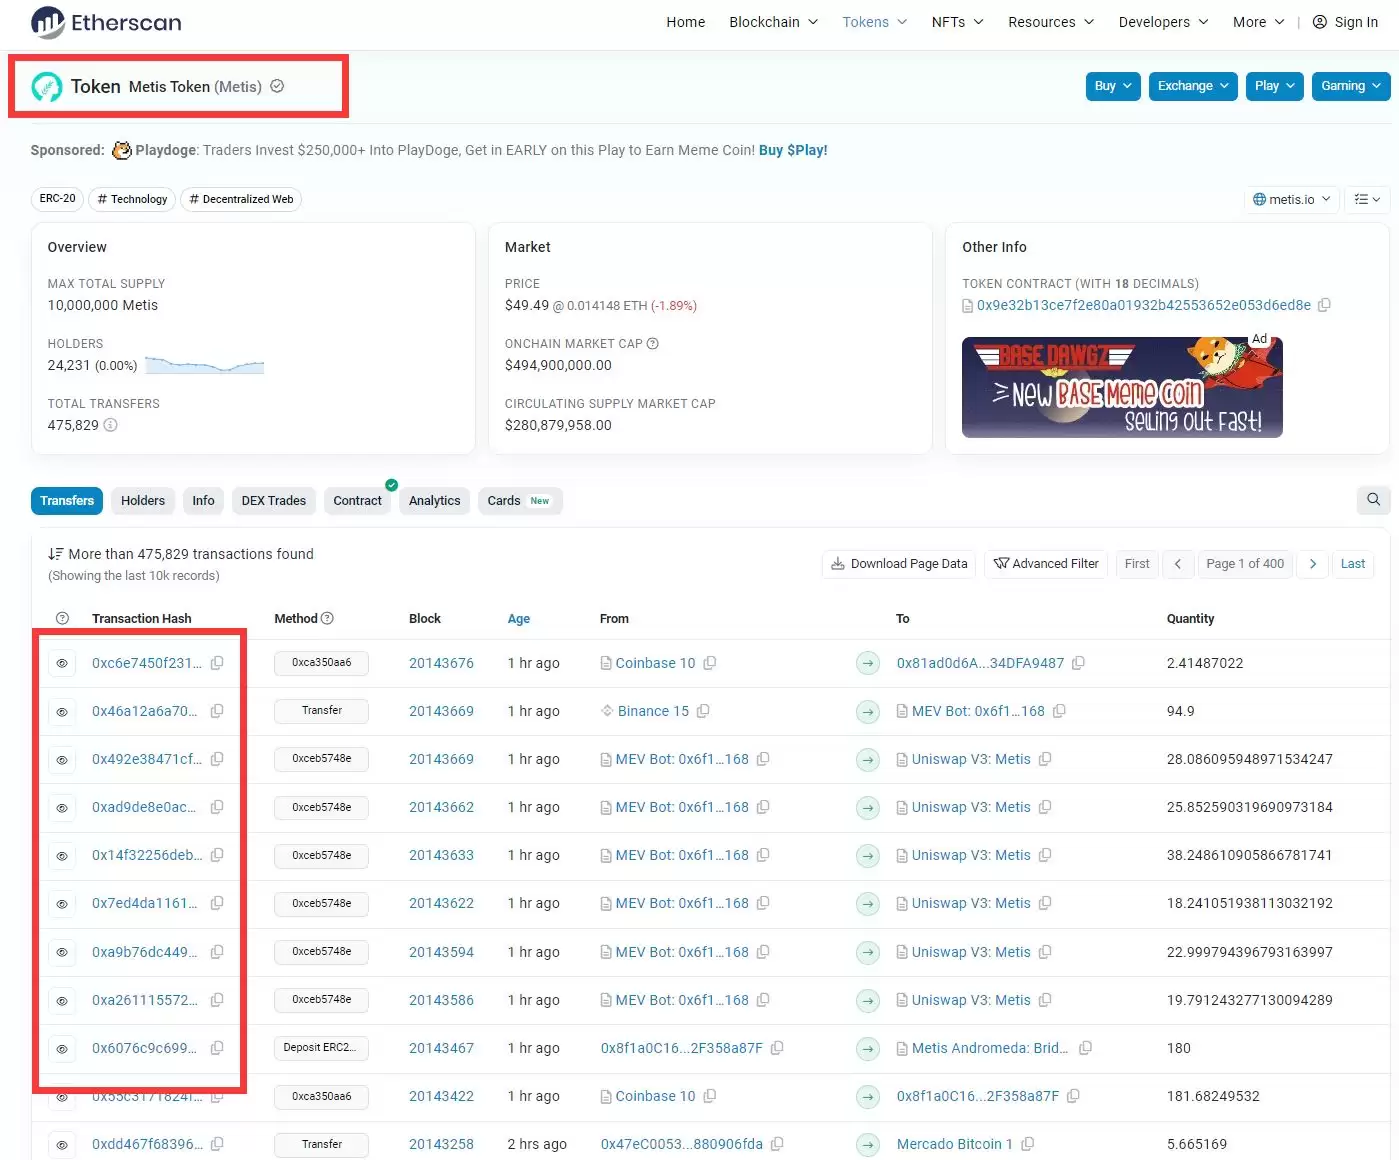
Task: Switch to the Holders tab
Action: point(143,501)
